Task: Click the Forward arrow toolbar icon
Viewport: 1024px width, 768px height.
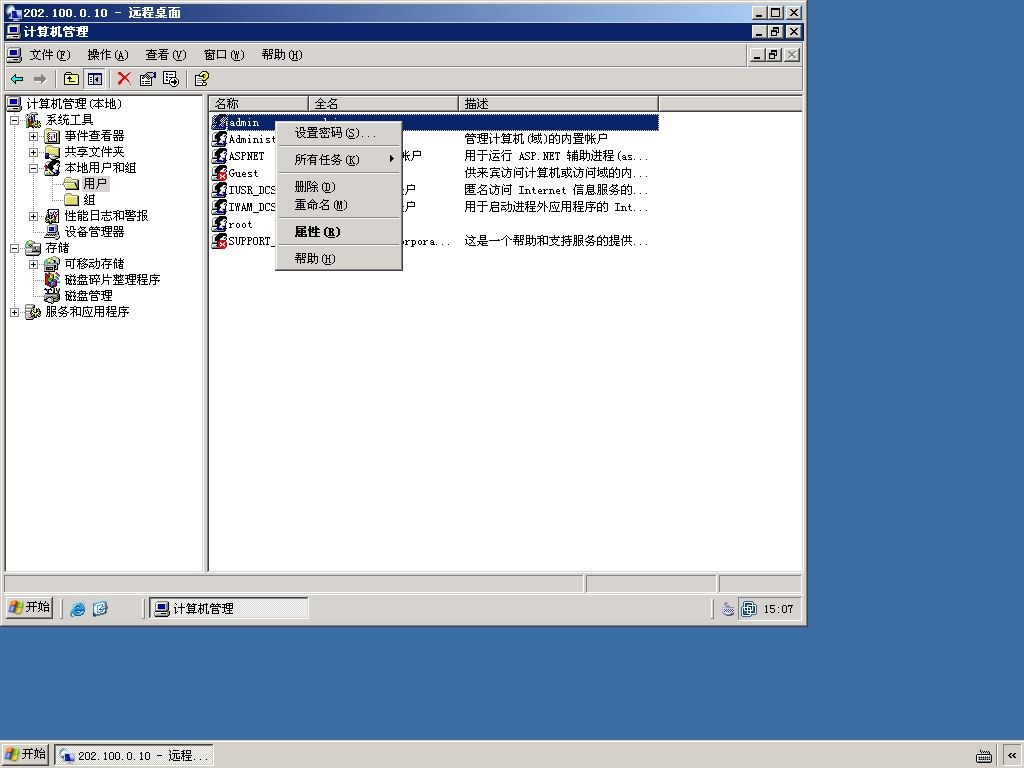Action: (x=40, y=79)
